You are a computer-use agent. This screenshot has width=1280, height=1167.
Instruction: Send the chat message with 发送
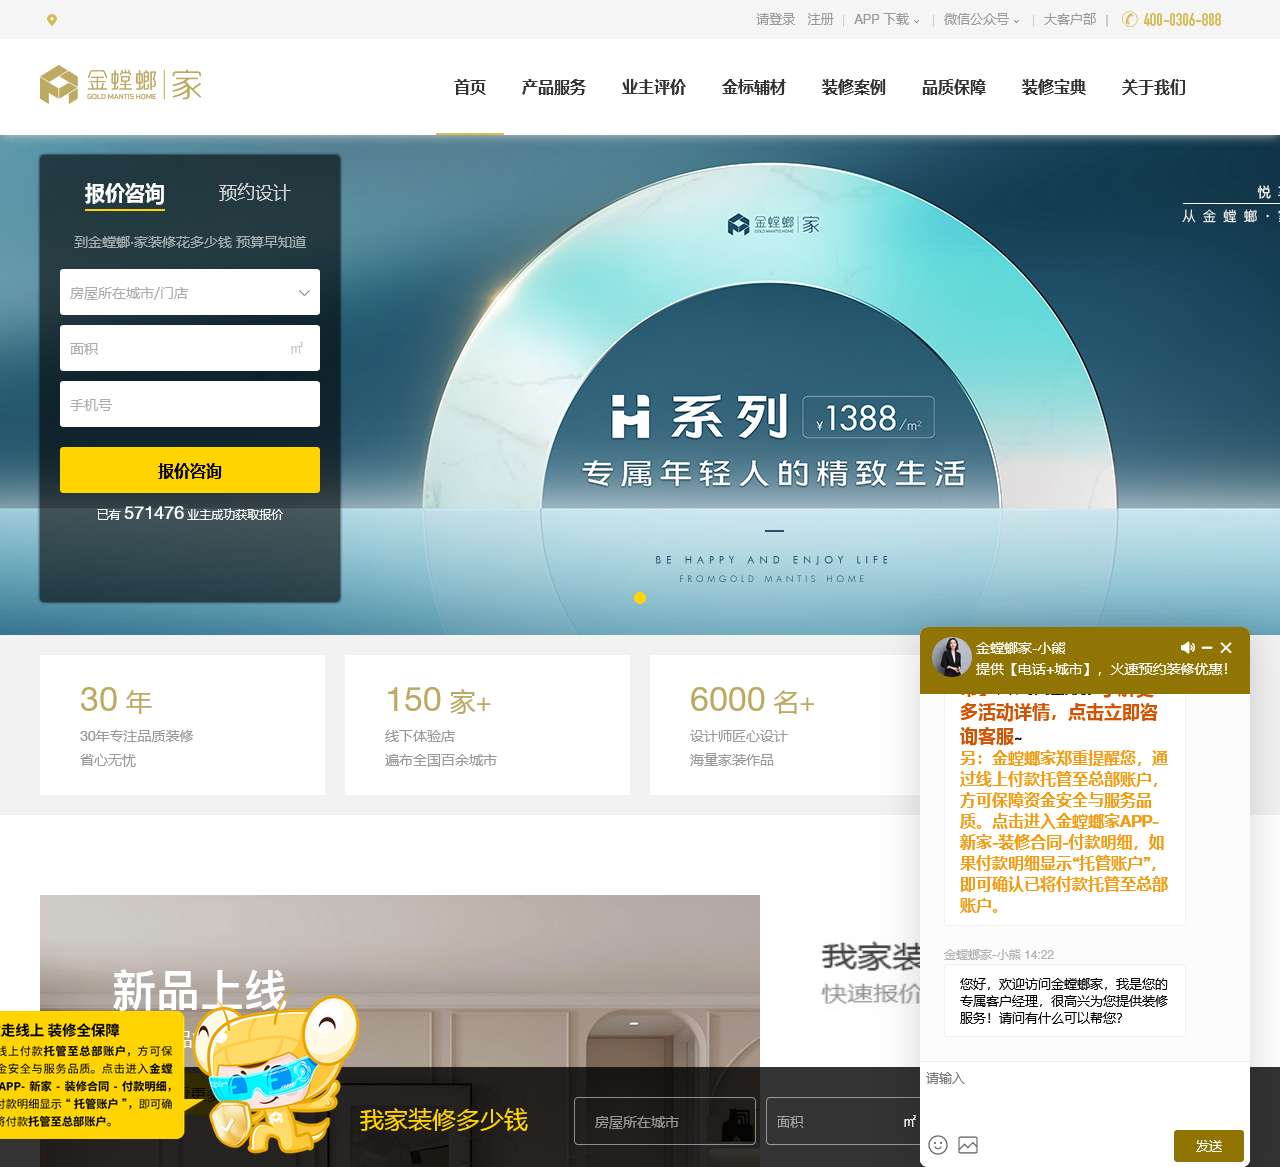[1209, 1146]
